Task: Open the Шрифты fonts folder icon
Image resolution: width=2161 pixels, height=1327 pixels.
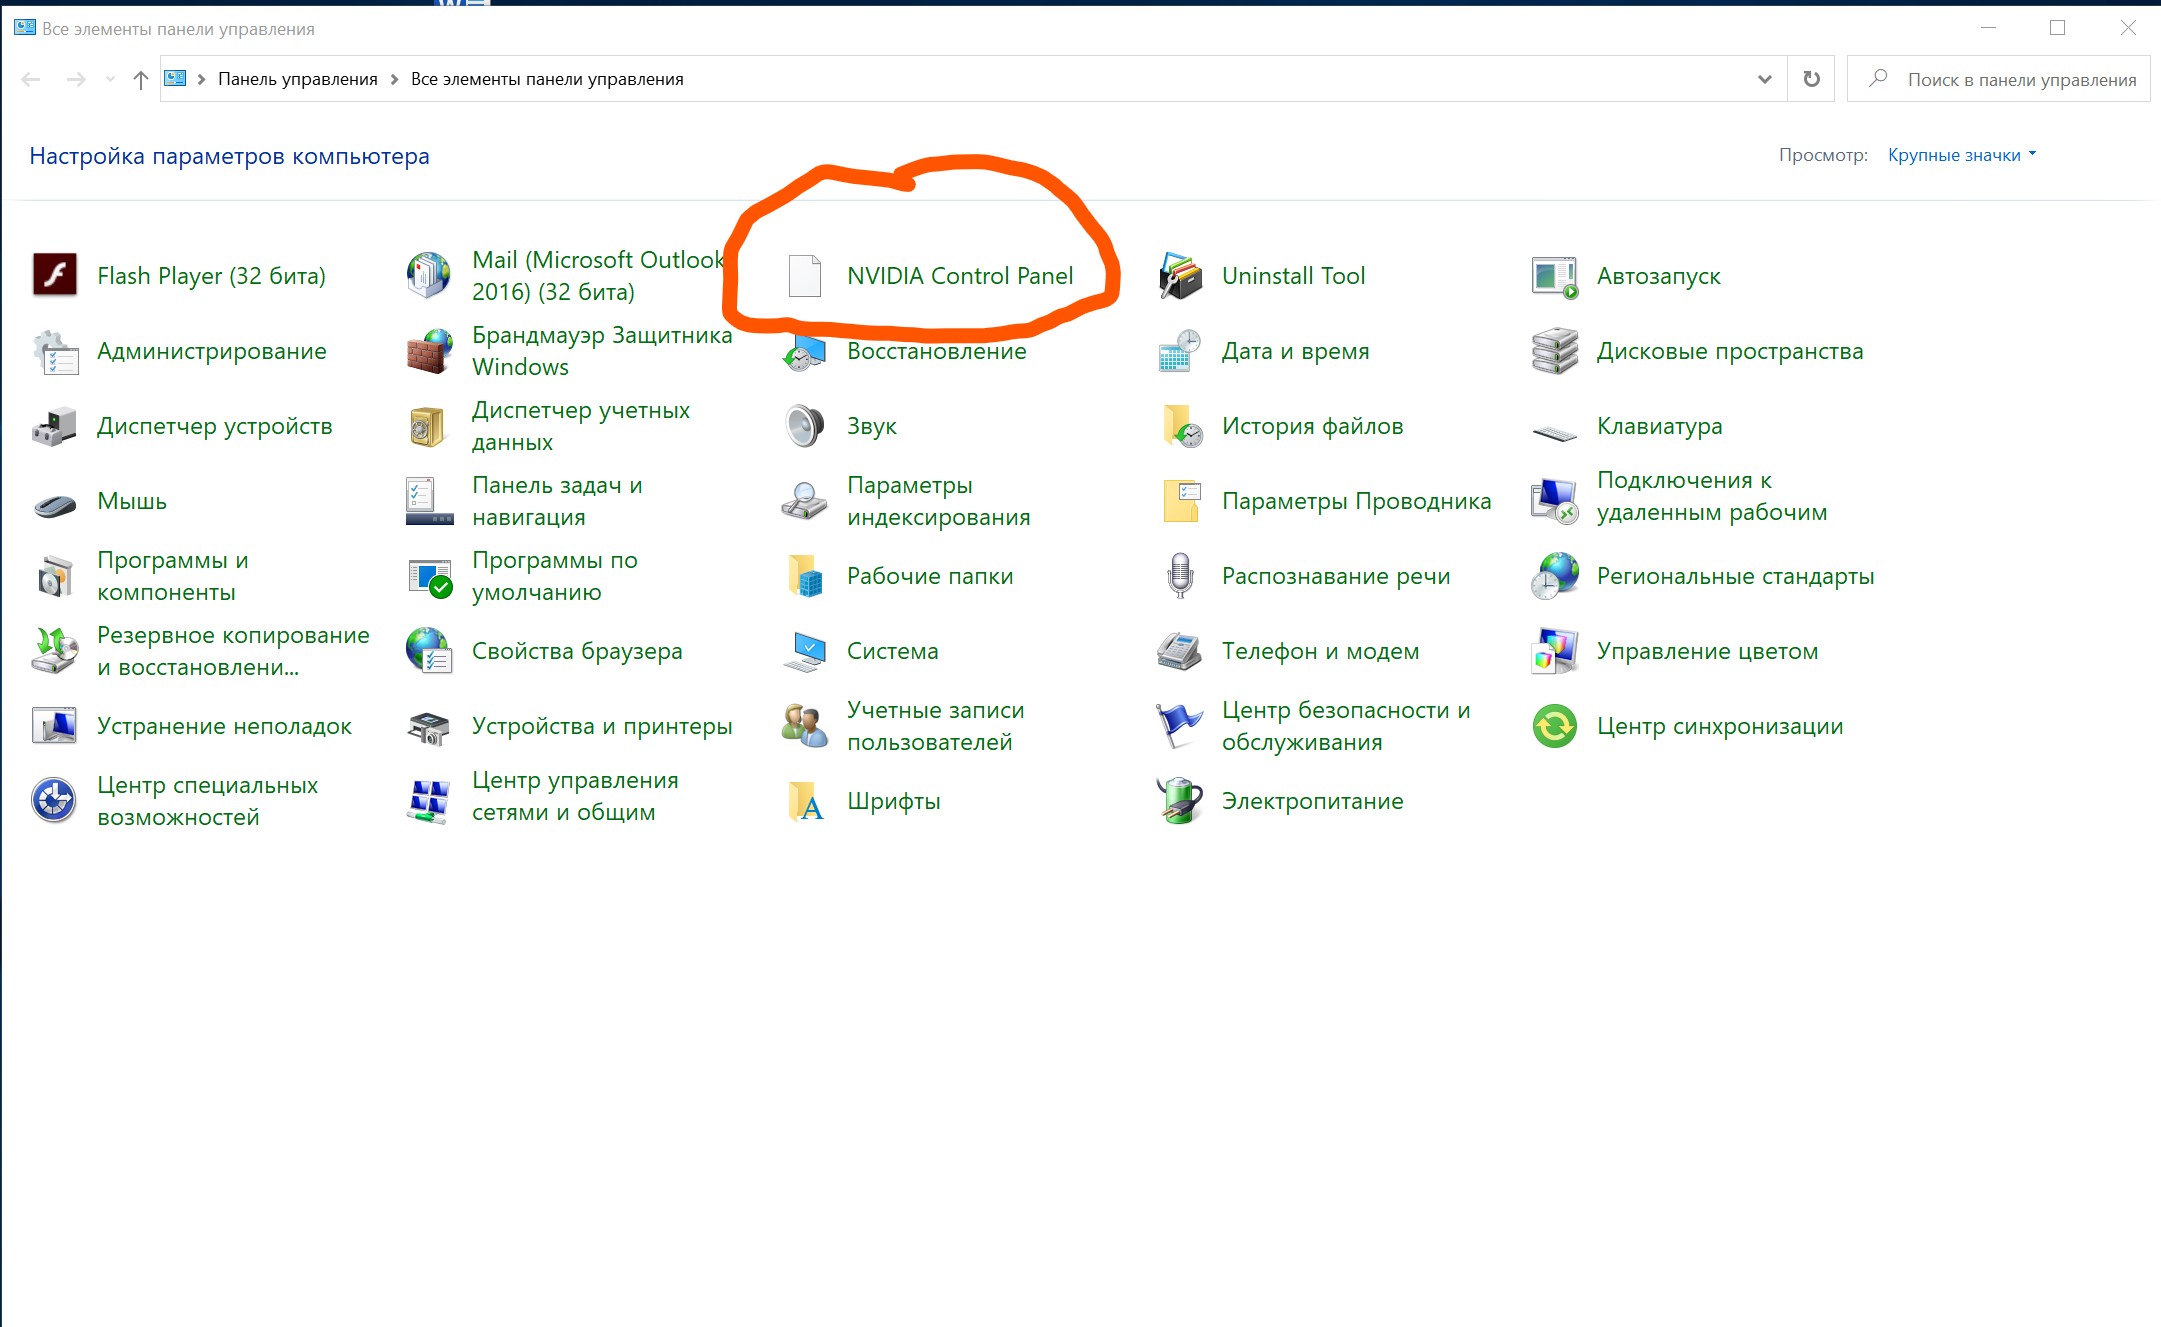Action: [805, 801]
